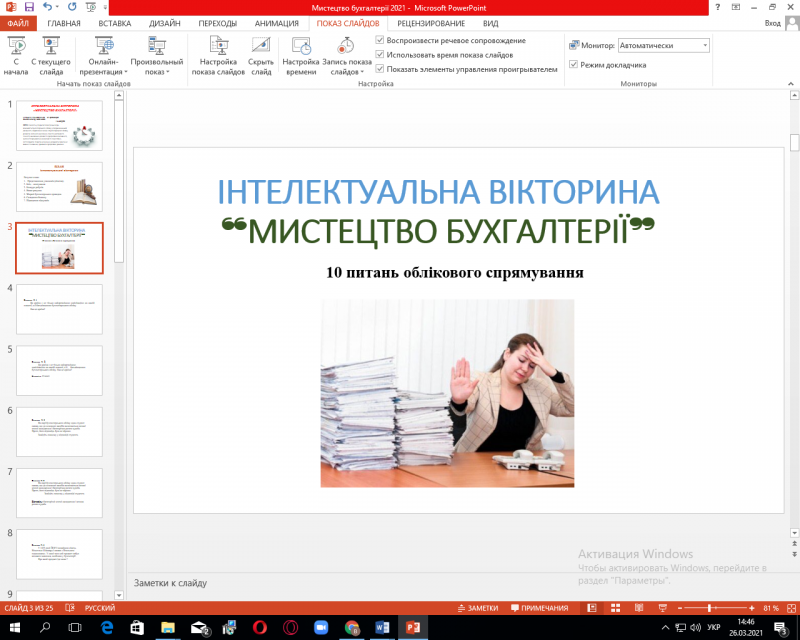Screen dimensions: 800x640
Task: Open Zoom app in taskbar
Action: point(321,627)
